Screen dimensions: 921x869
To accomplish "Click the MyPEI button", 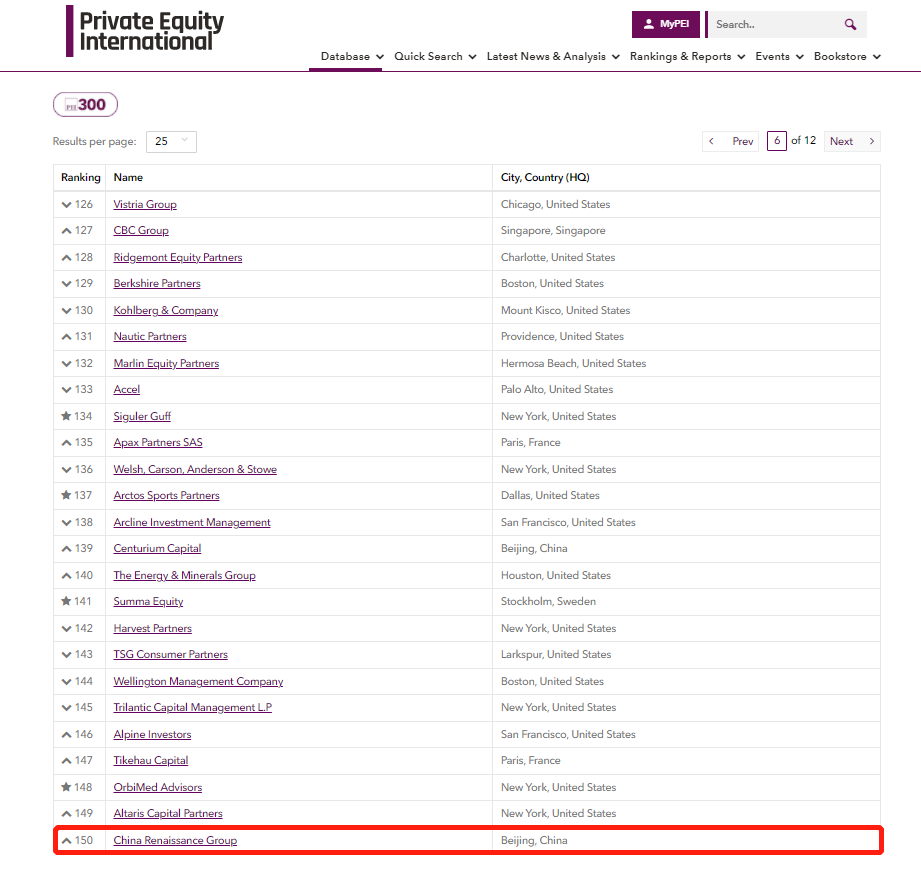I will (666, 24).
